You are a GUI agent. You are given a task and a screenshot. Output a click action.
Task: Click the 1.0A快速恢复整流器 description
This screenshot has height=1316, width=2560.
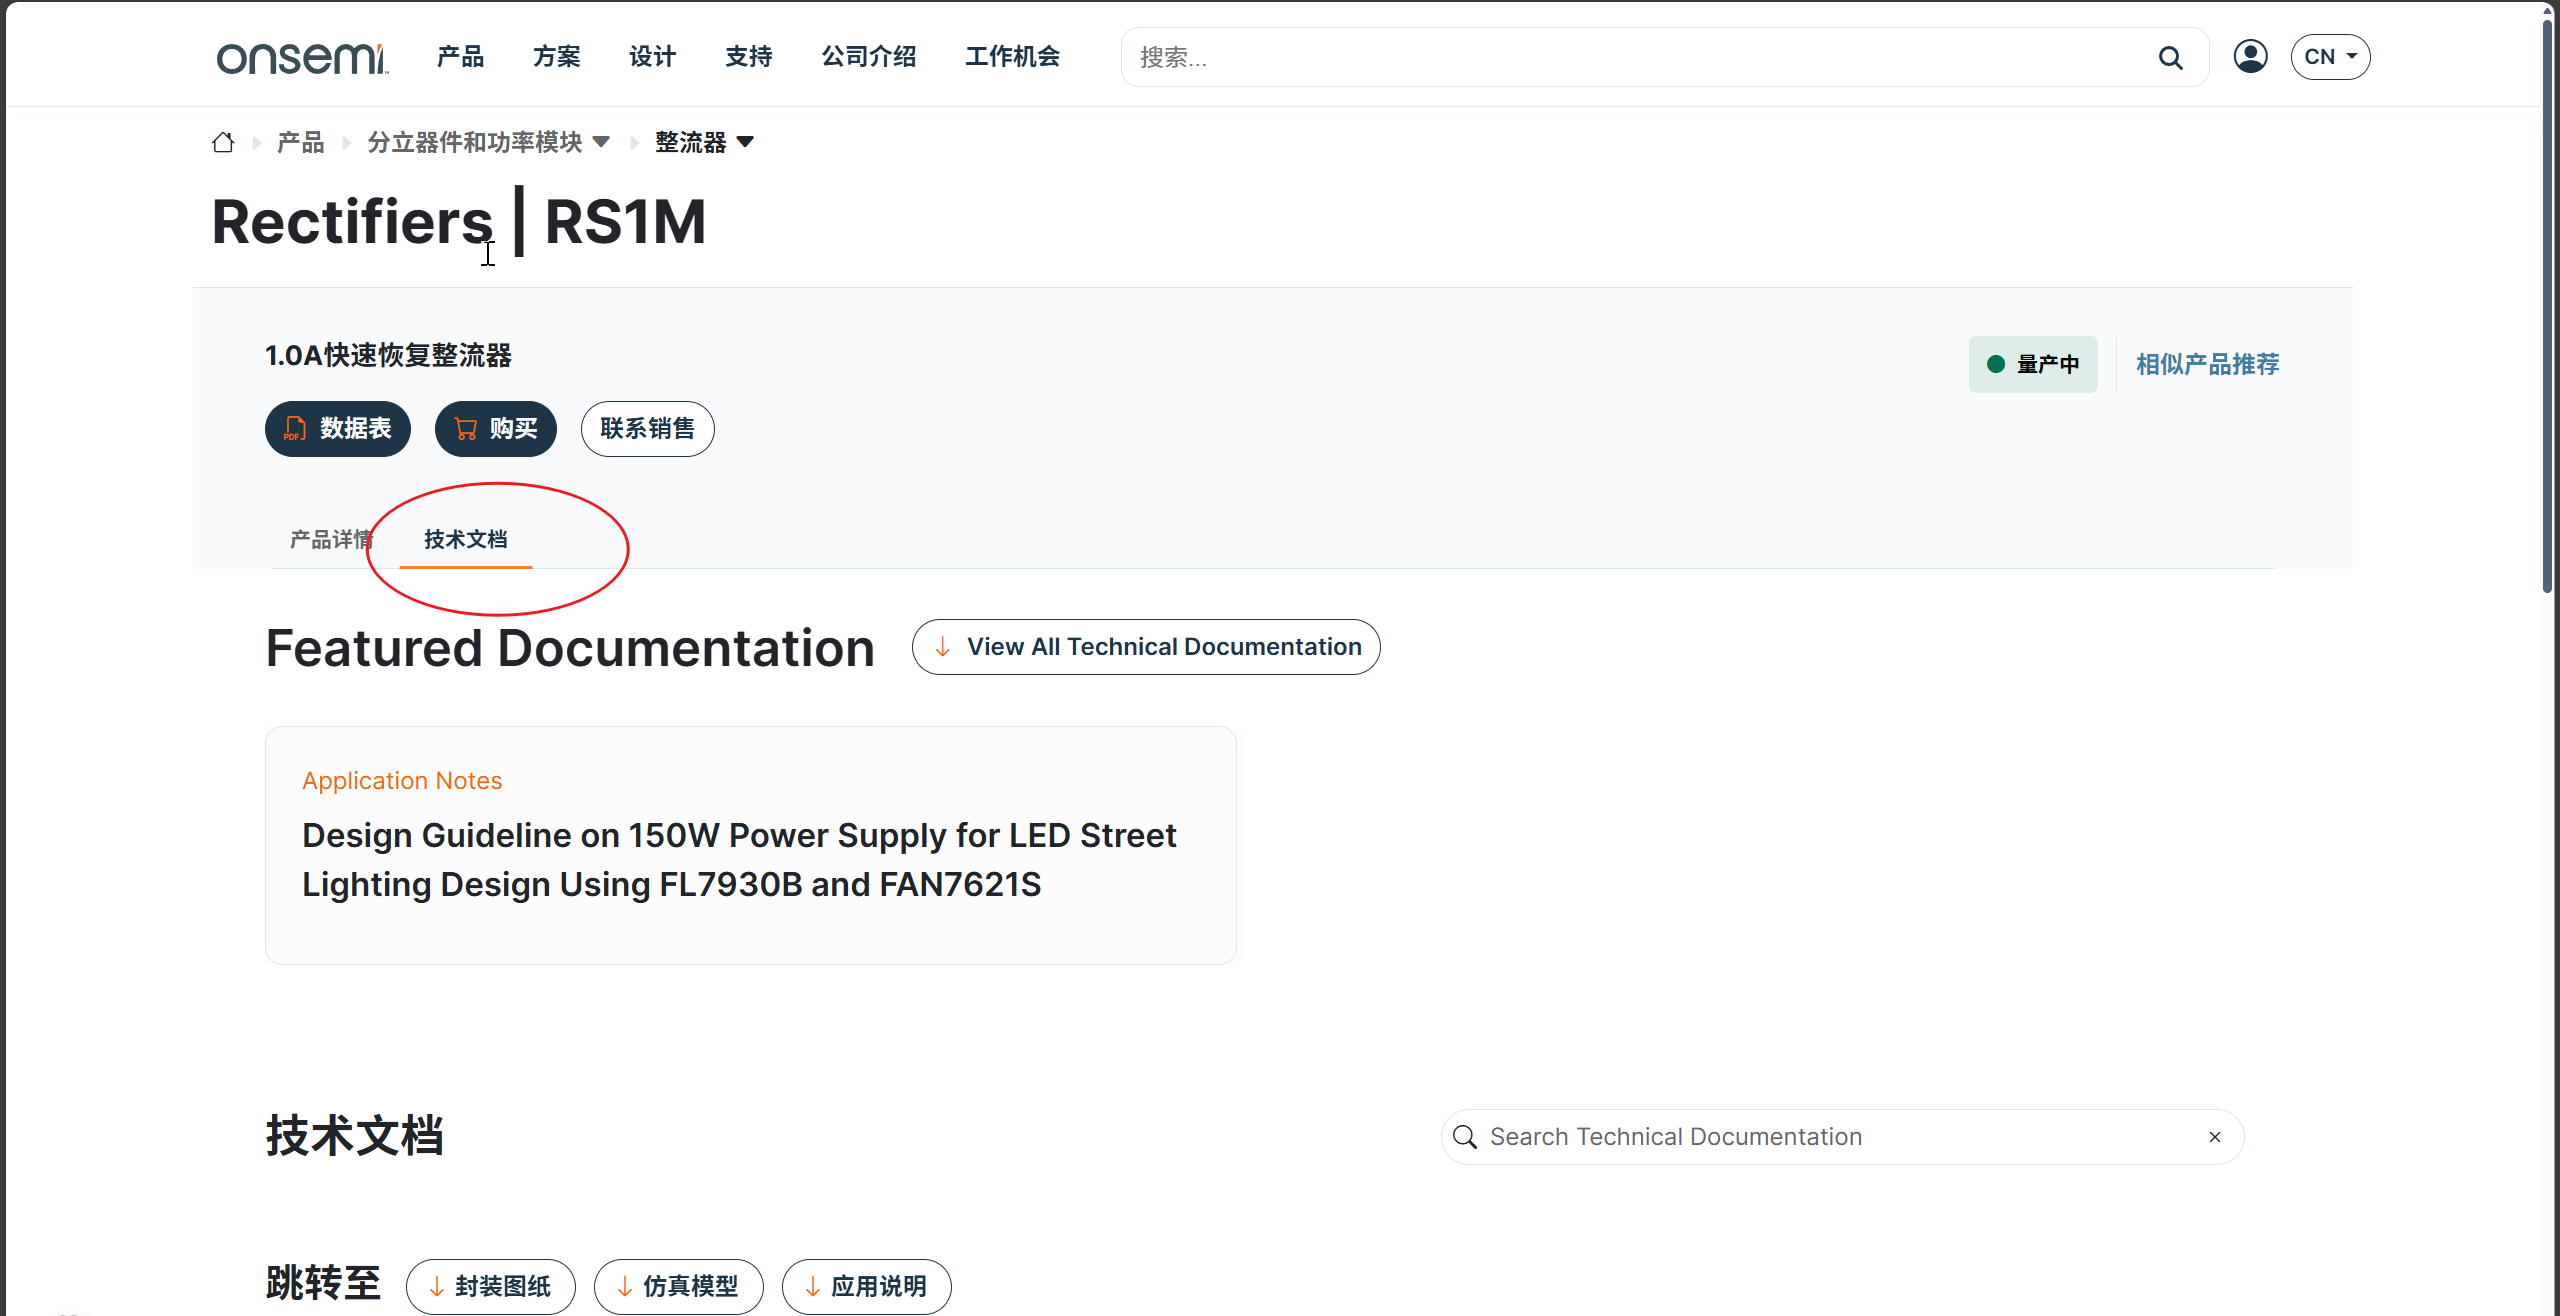click(388, 356)
